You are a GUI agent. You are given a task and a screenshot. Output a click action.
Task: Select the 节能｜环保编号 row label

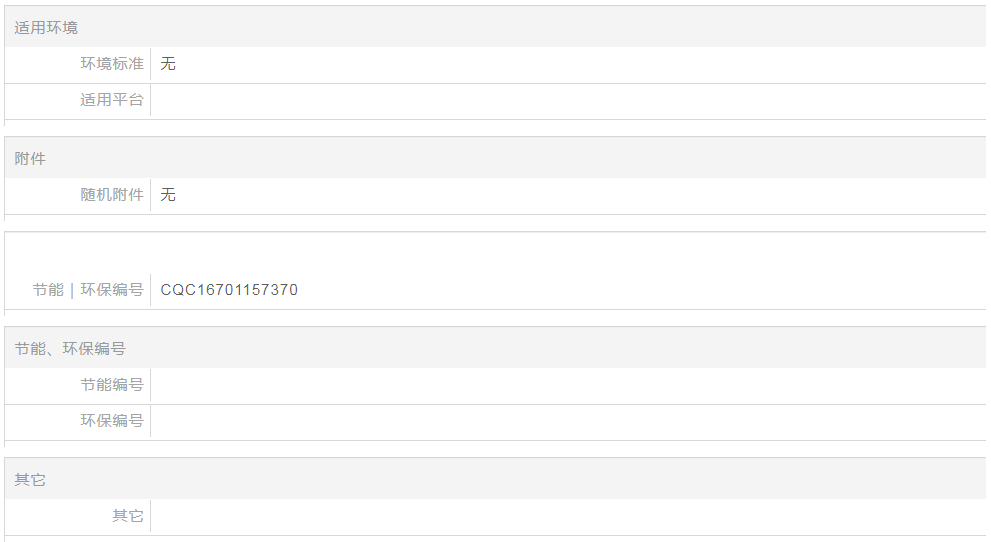[88, 290]
